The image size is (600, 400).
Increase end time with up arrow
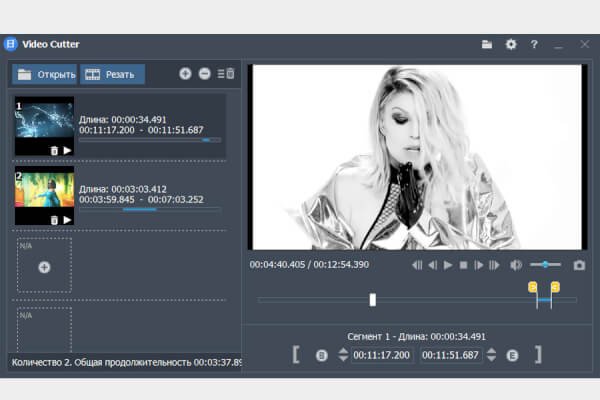[491, 351]
